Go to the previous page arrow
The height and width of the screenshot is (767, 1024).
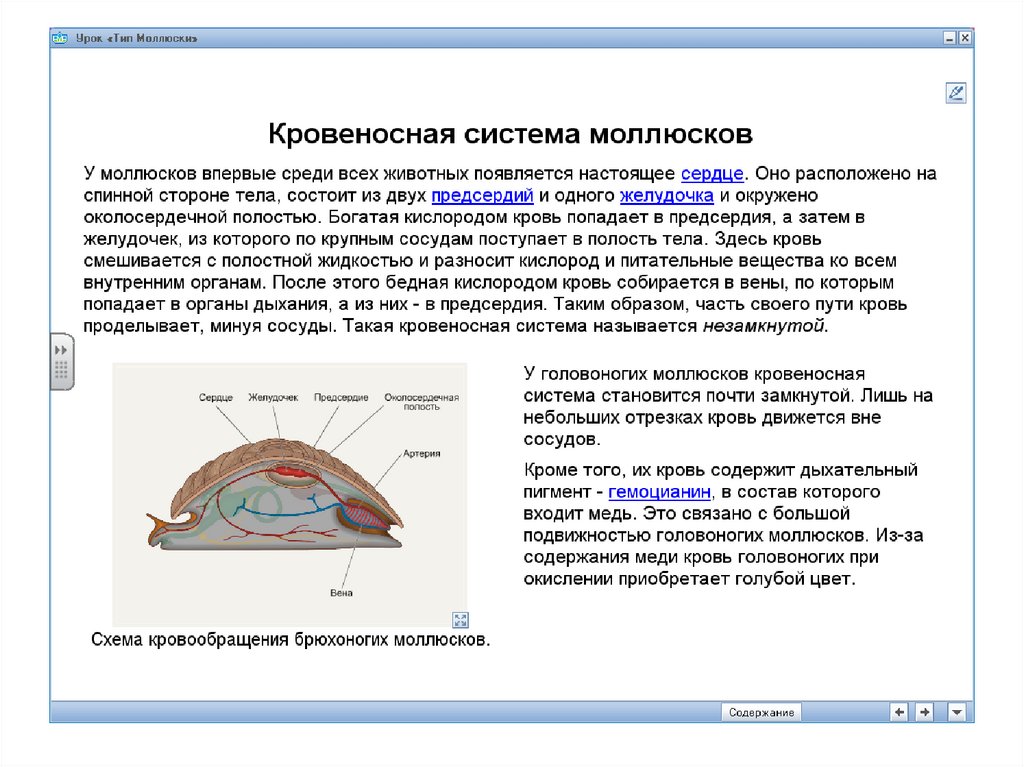(x=899, y=712)
